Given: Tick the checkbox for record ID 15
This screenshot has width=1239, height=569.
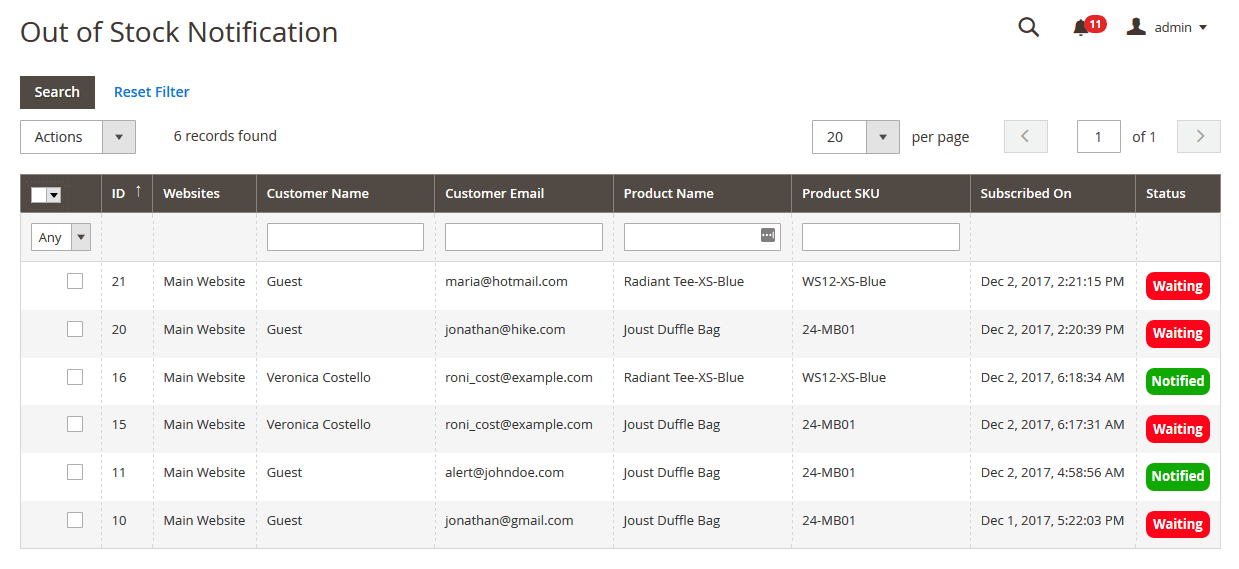Looking at the screenshot, I should [x=75, y=424].
